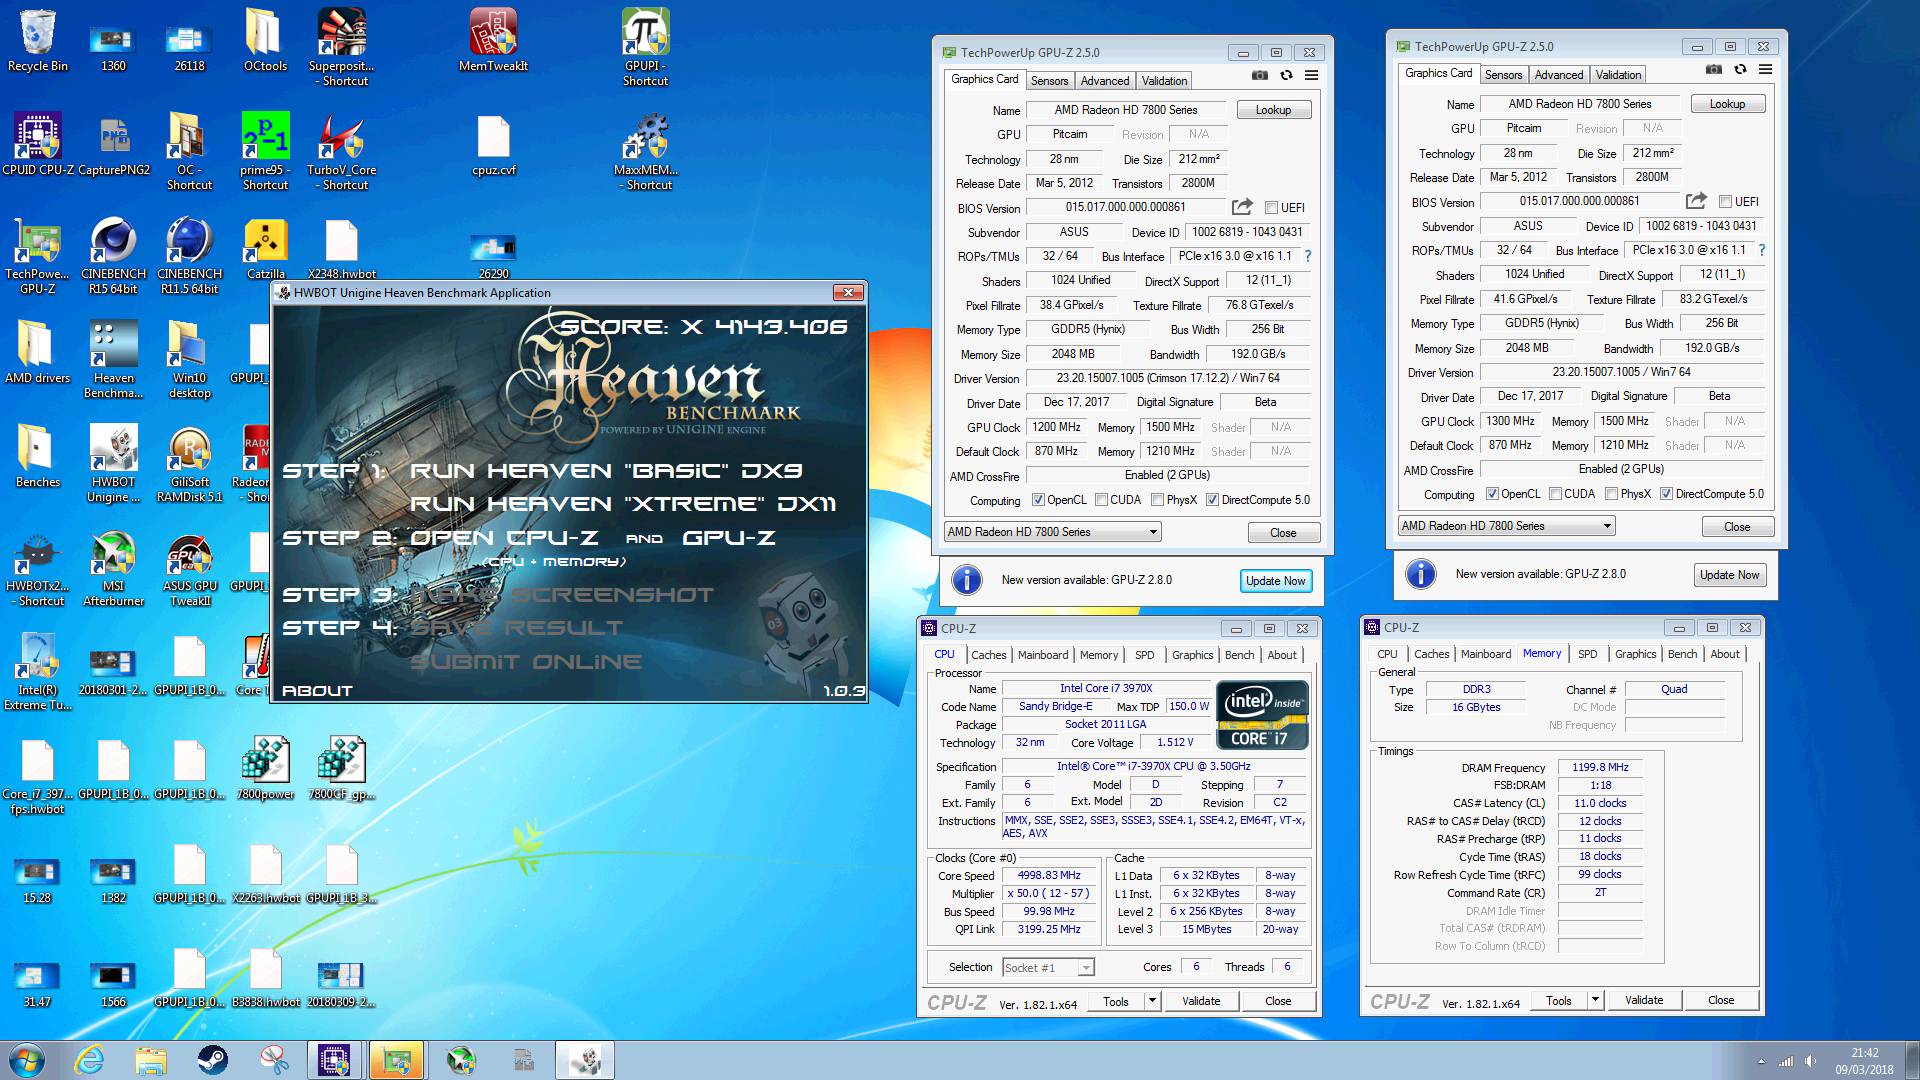This screenshot has width=1920, height=1080.
Task: Open GiliSoft RAMDisk desktop icon
Action: (189, 462)
